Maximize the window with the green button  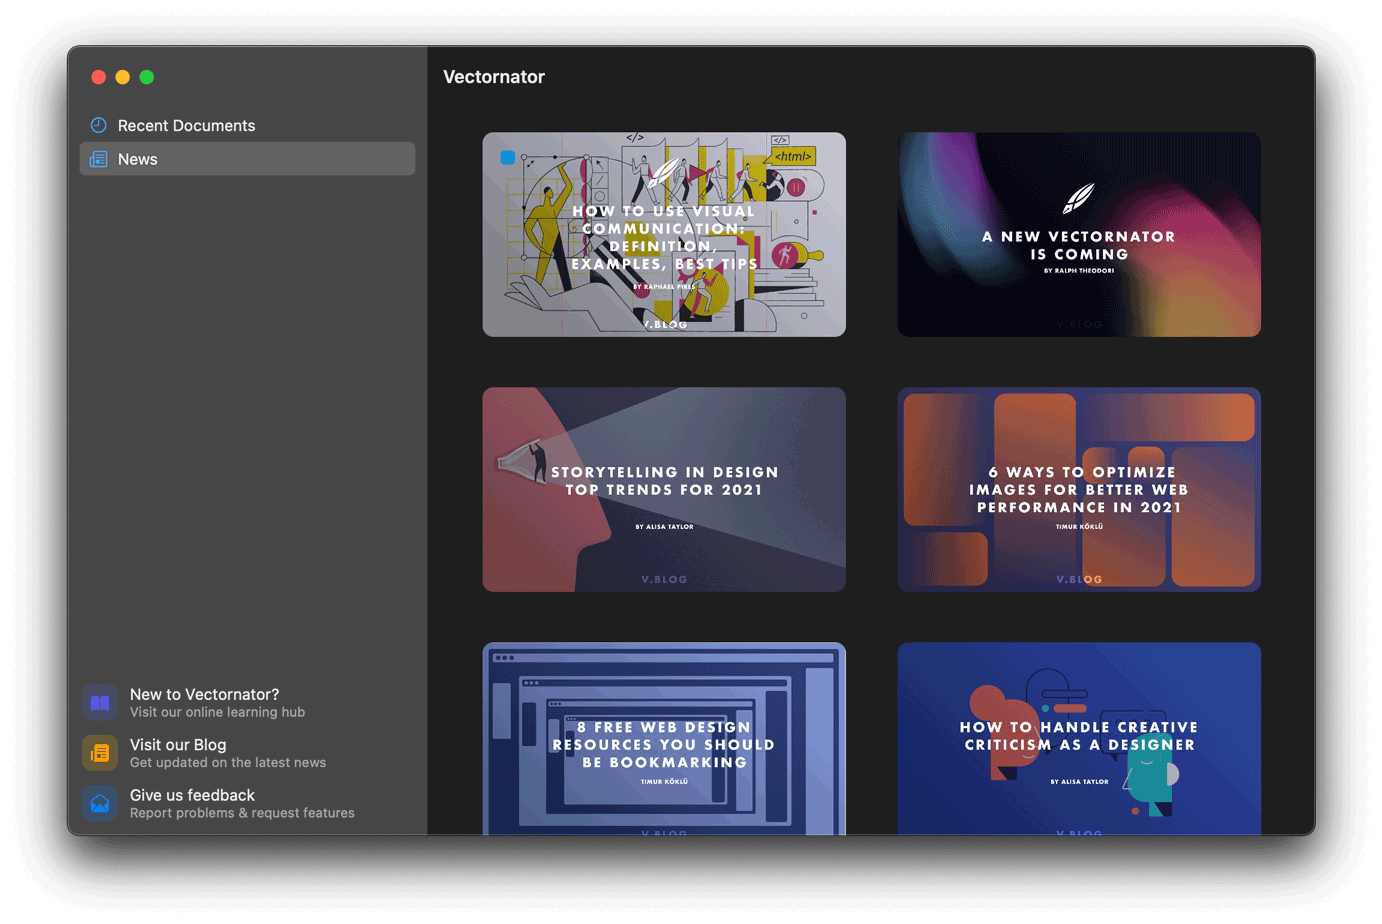pos(147,77)
